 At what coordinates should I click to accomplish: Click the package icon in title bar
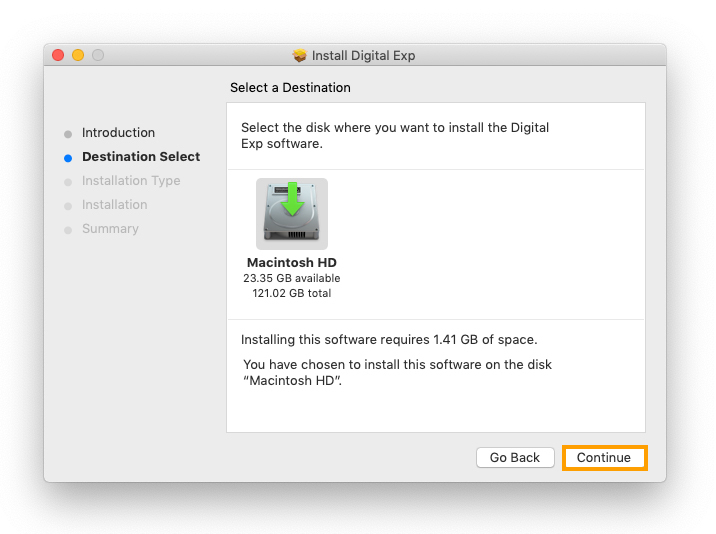pos(299,56)
